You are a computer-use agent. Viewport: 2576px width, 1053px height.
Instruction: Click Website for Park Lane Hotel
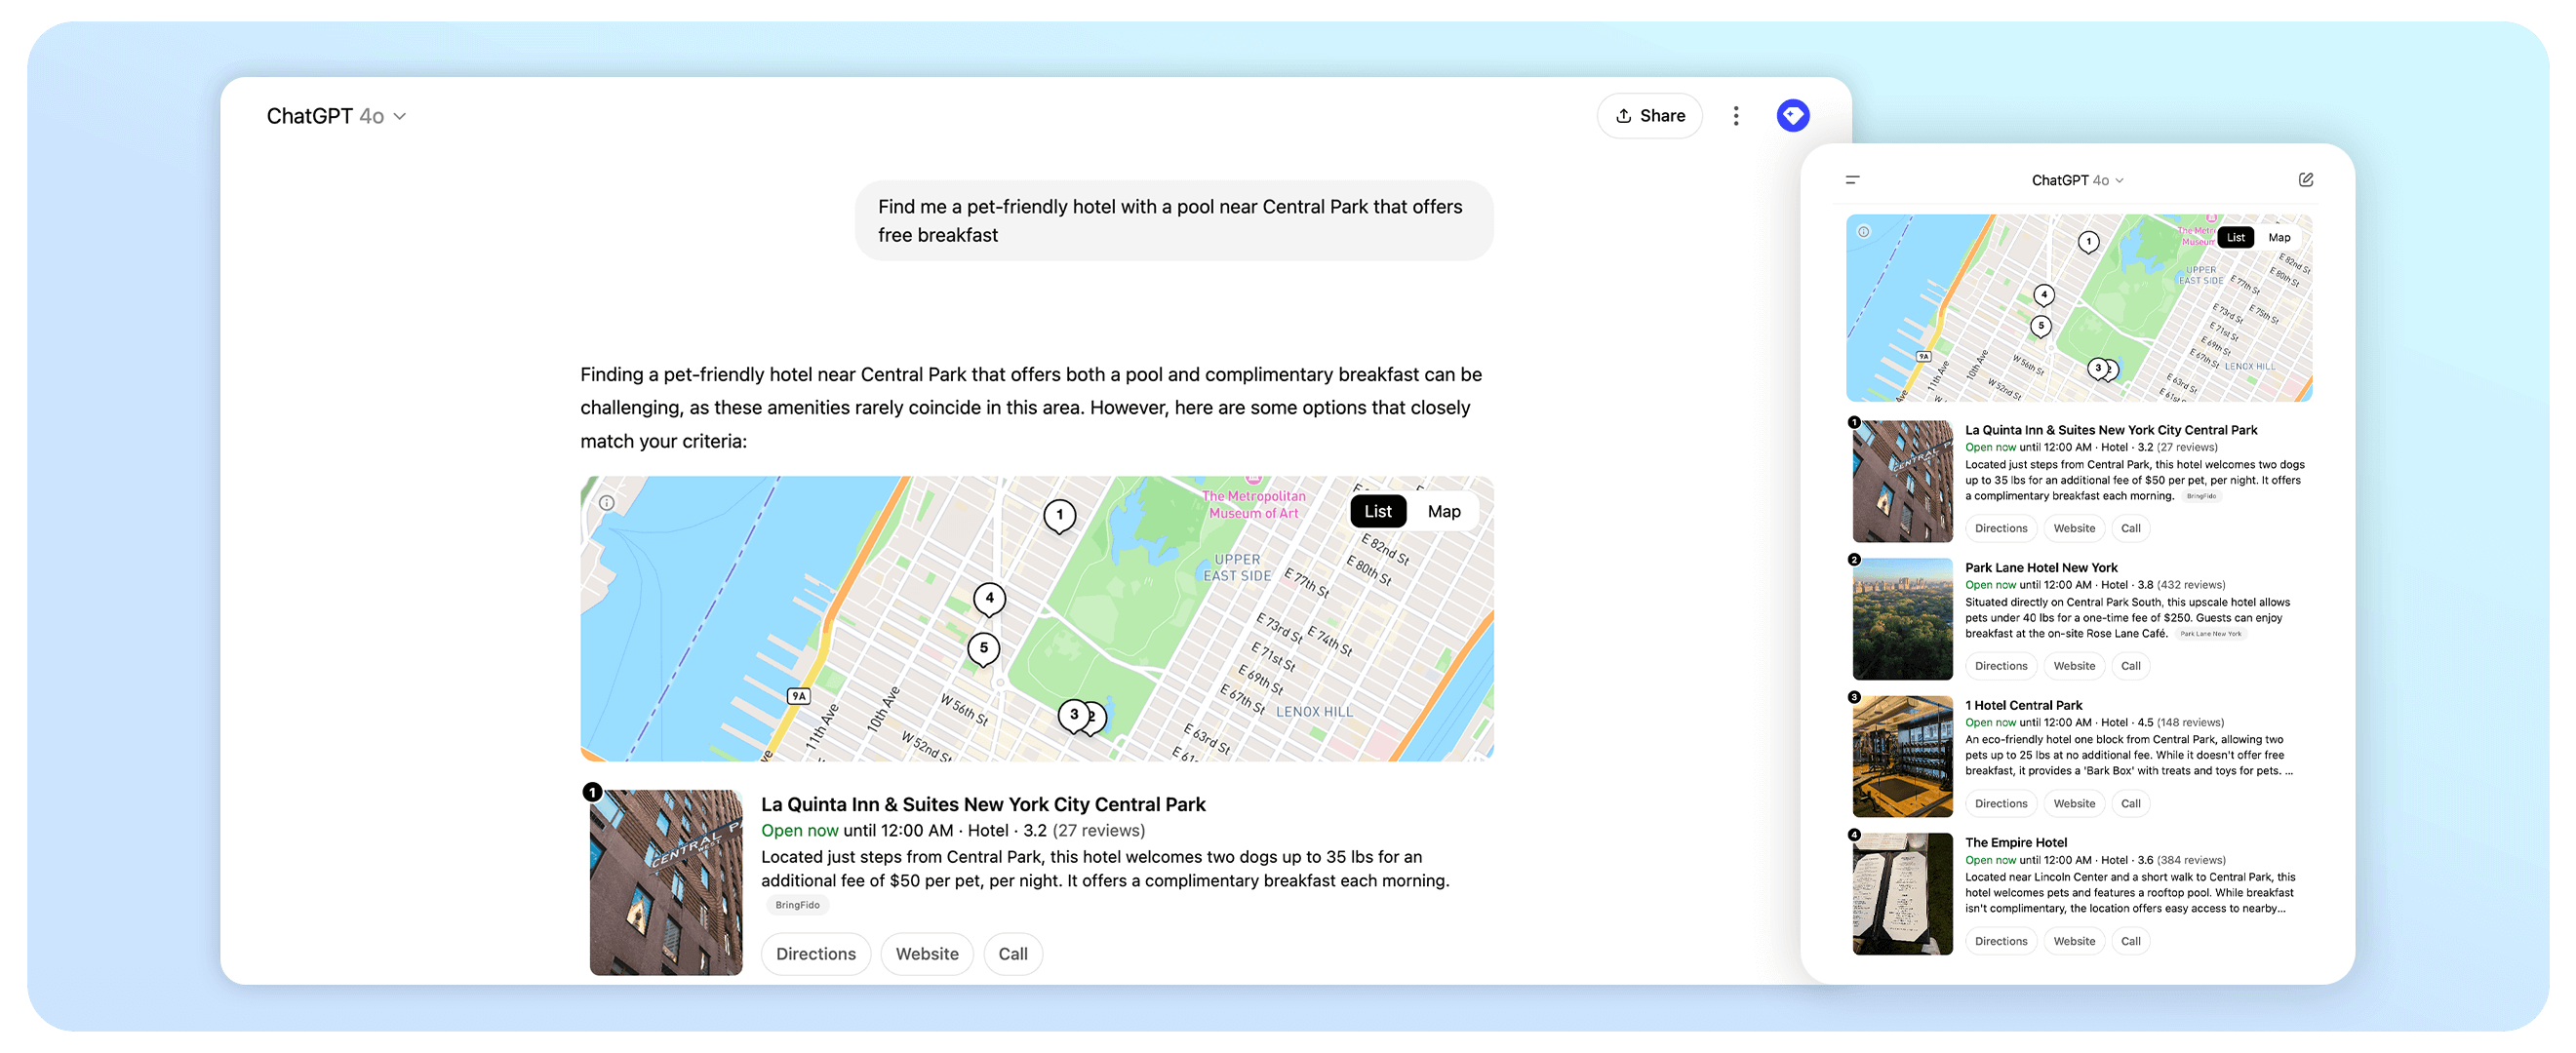point(2074,666)
